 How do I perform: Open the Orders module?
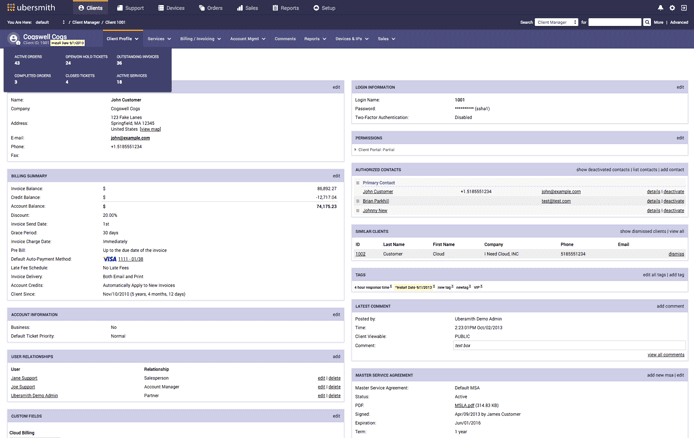click(x=211, y=8)
